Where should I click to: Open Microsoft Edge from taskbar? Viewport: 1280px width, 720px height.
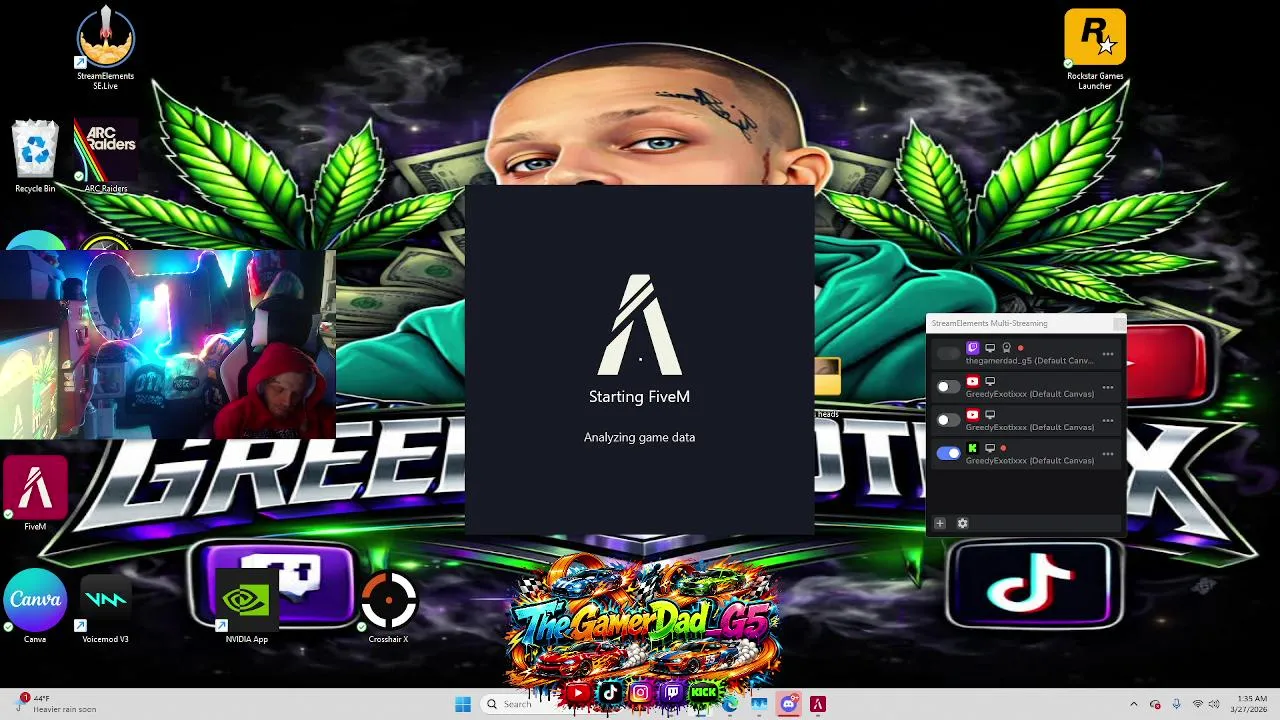click(730, 704)
